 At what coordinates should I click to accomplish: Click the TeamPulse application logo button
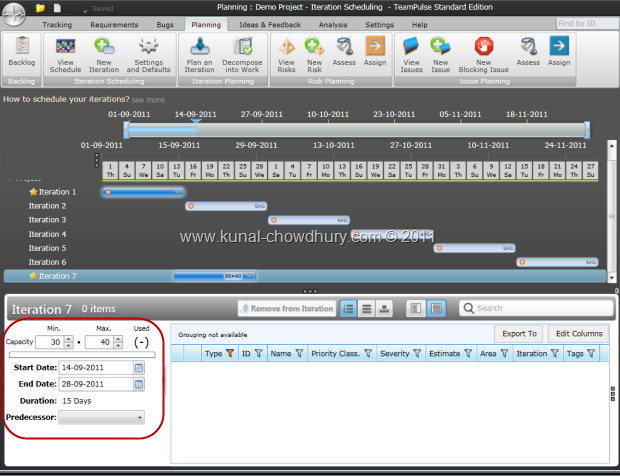pos(14,14)
